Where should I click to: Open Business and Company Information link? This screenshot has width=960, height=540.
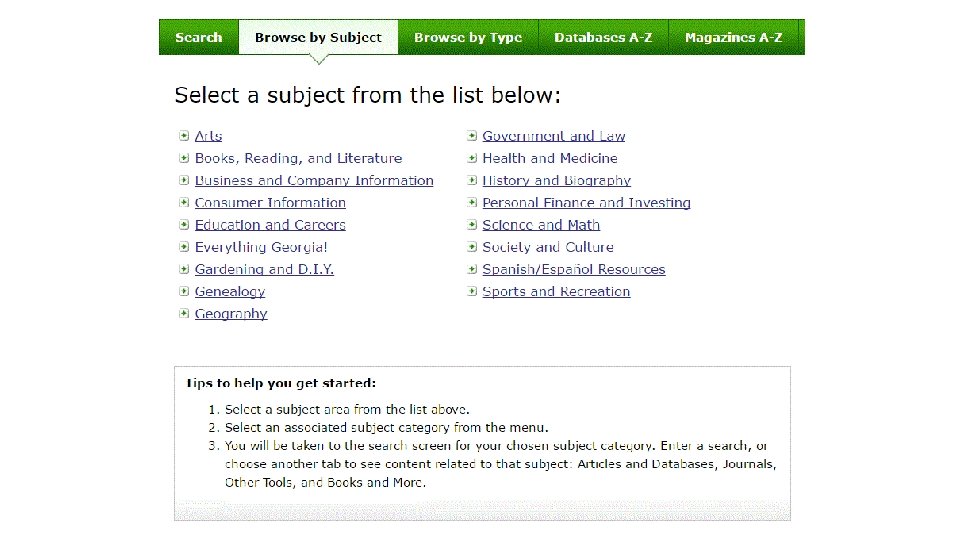pos(314,181)
